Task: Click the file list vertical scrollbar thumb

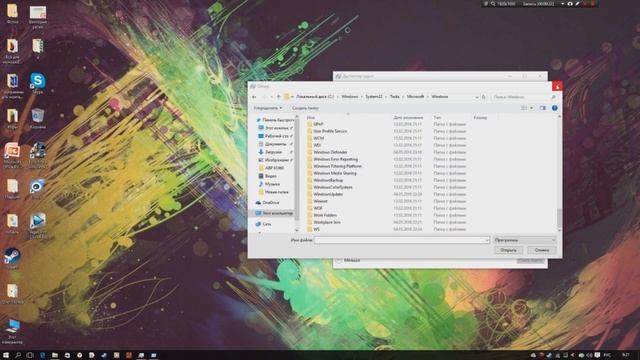Action: coord(559,218)
